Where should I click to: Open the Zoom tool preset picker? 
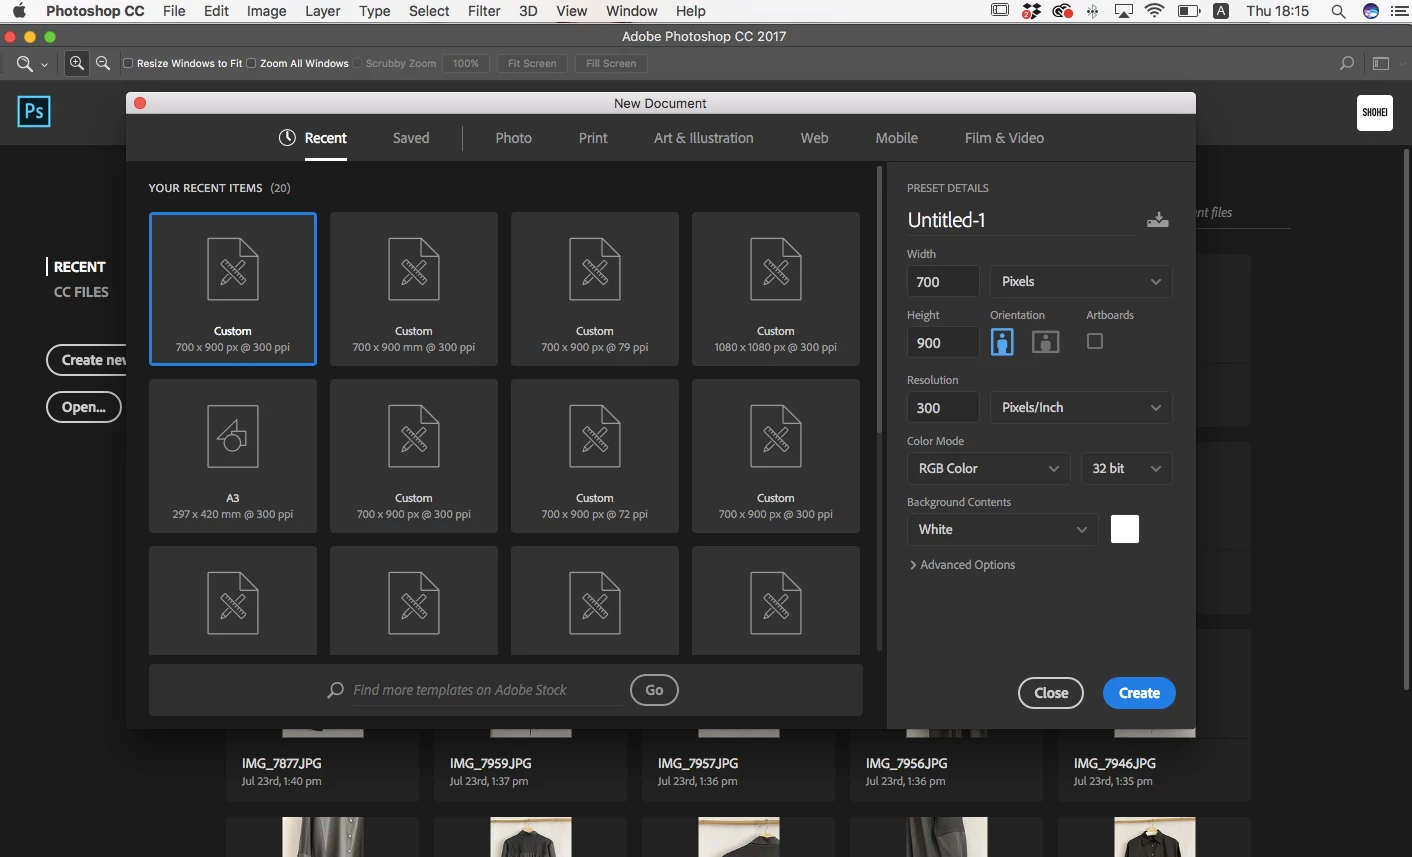point(32,63)
